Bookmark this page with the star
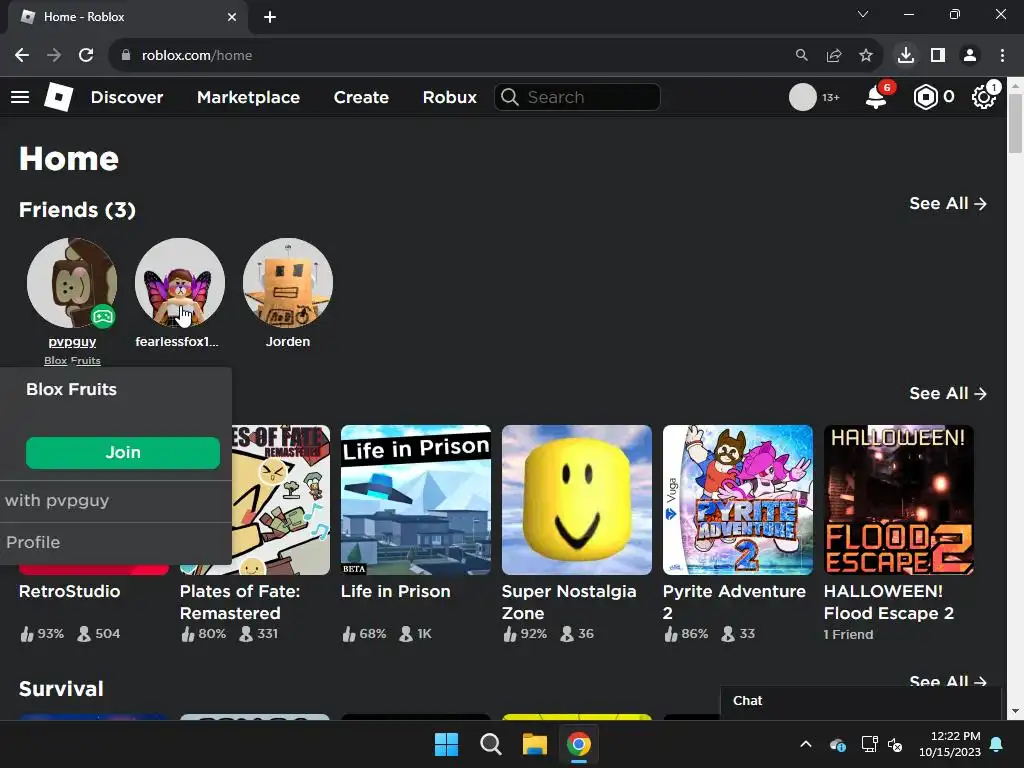The image size is (1024, 768). [866, 56]
